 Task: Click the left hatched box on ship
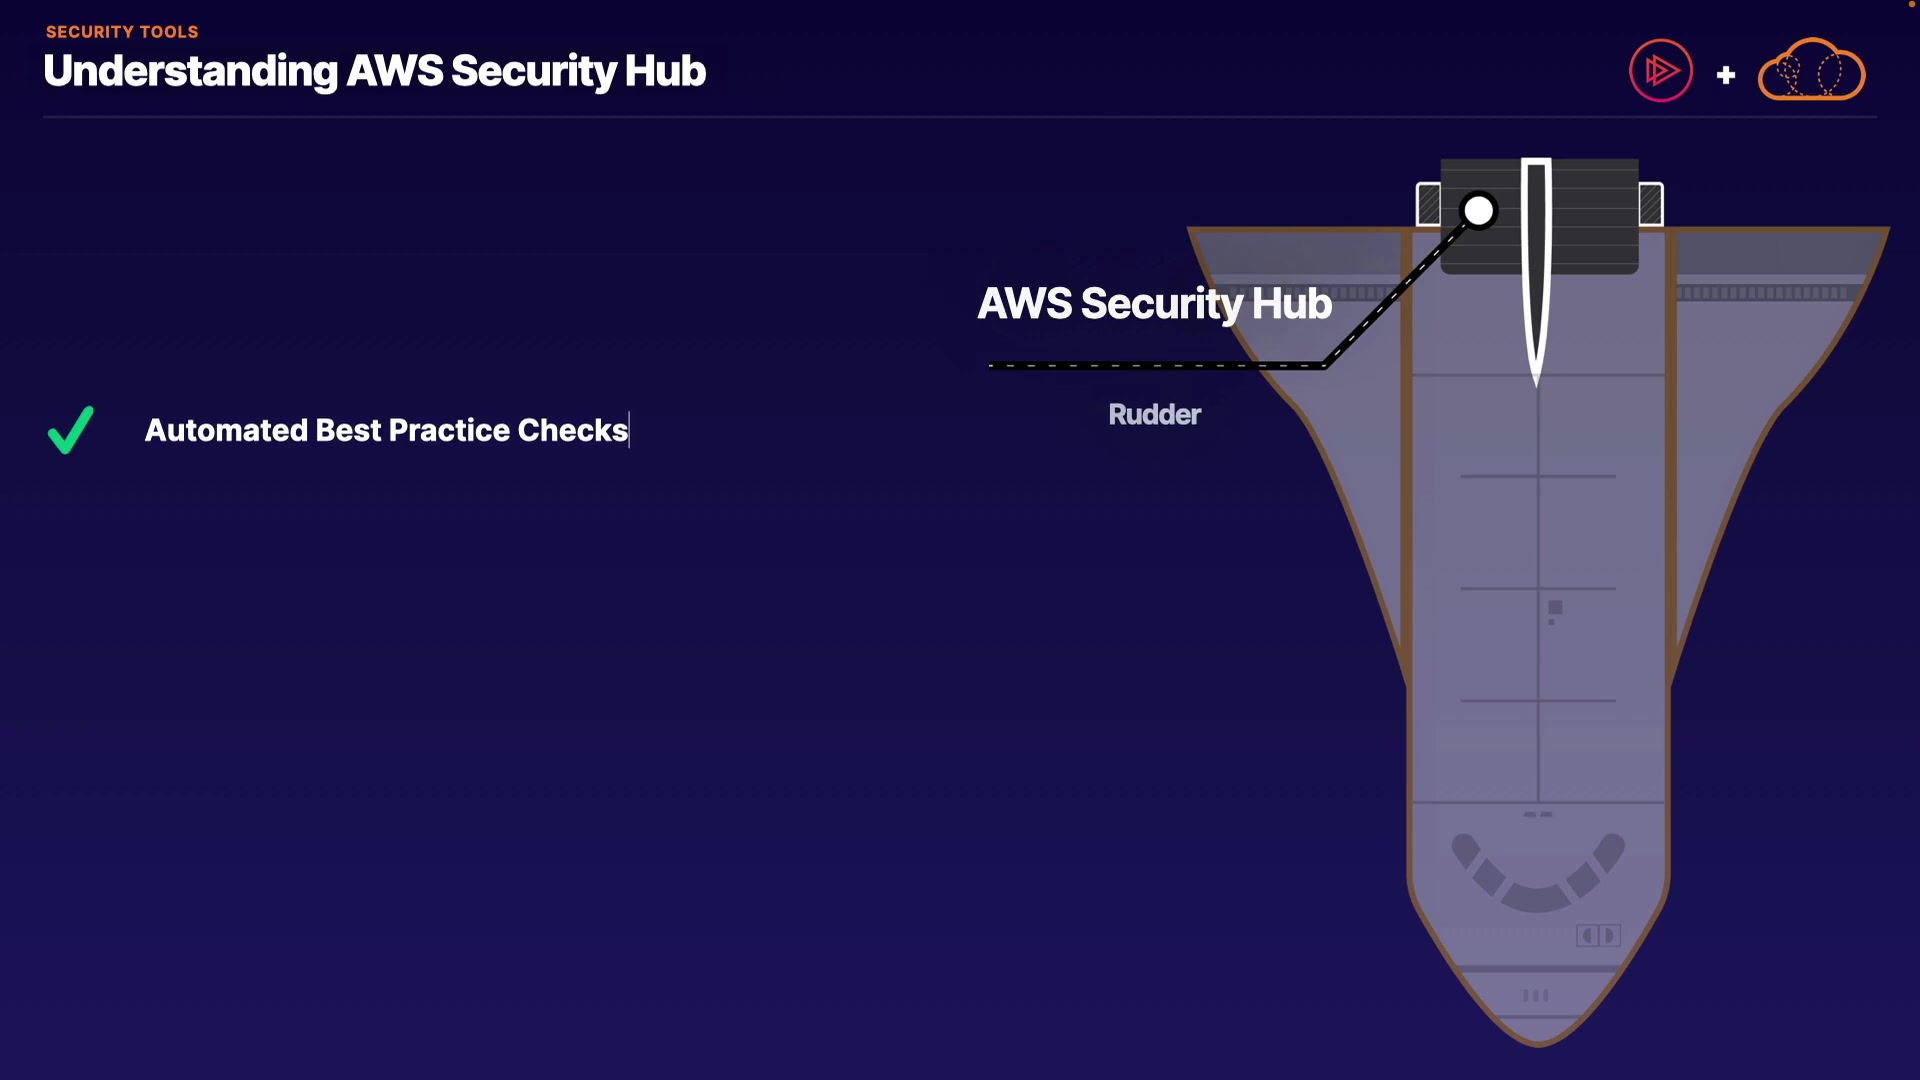(x=1428, y=205)
